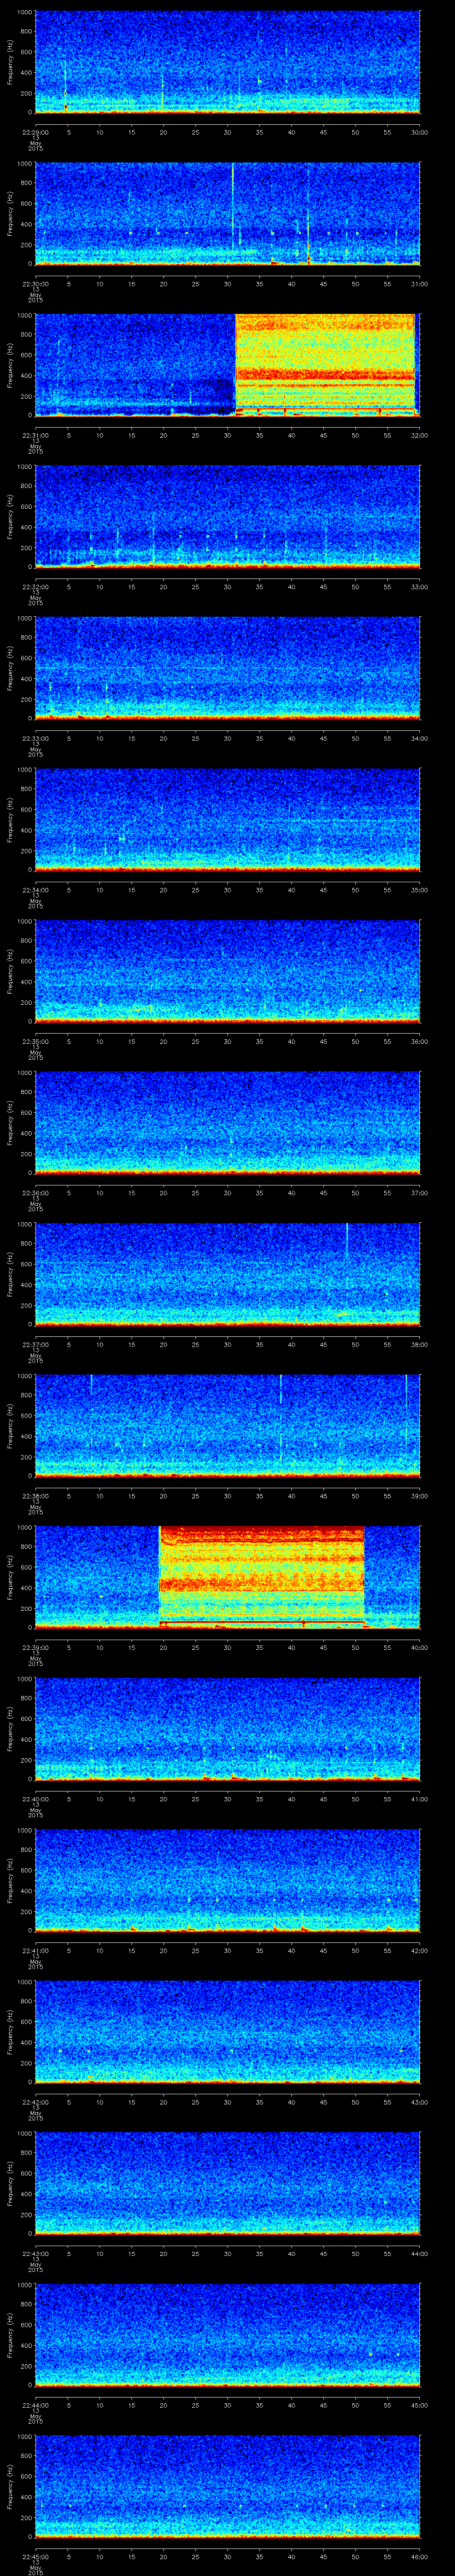
Task: Click the 35:00 end time label
Action: coord(420,890)
